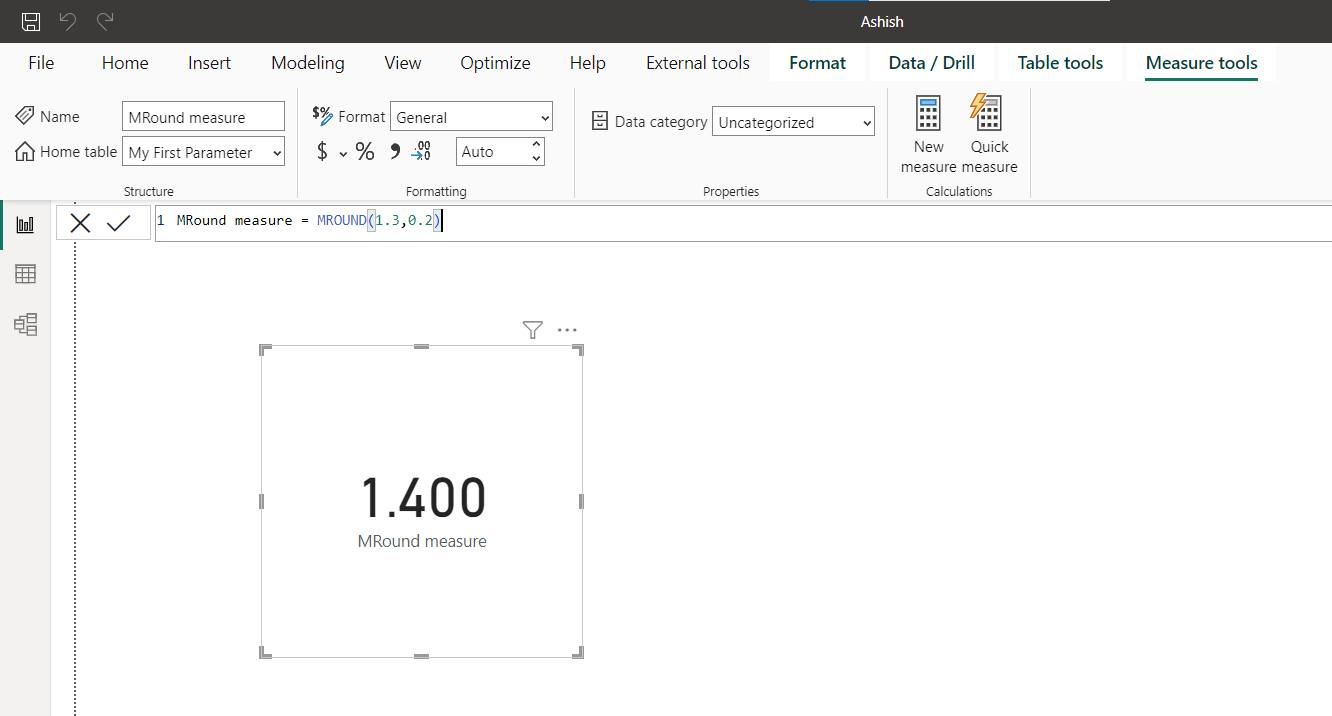Toggle the thousands separator comma
This screenshot has width=1332, height=716.
pos(393,151)
